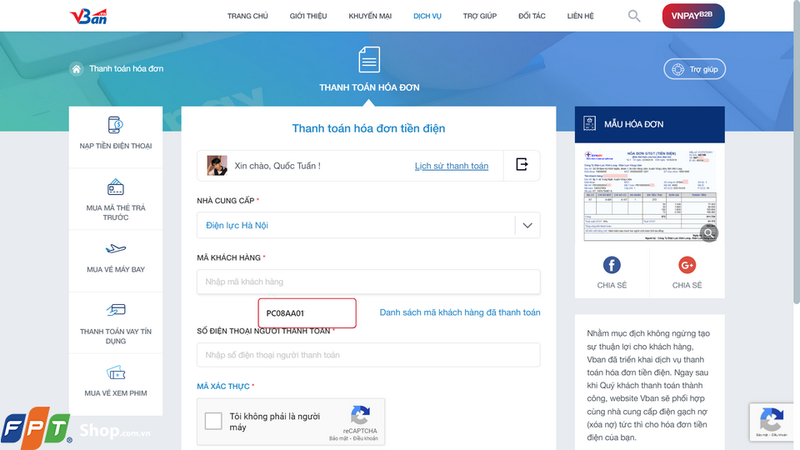800x450 pixels.
Task: Open the KHUYẾN MẠI menu
Action: 370,16
